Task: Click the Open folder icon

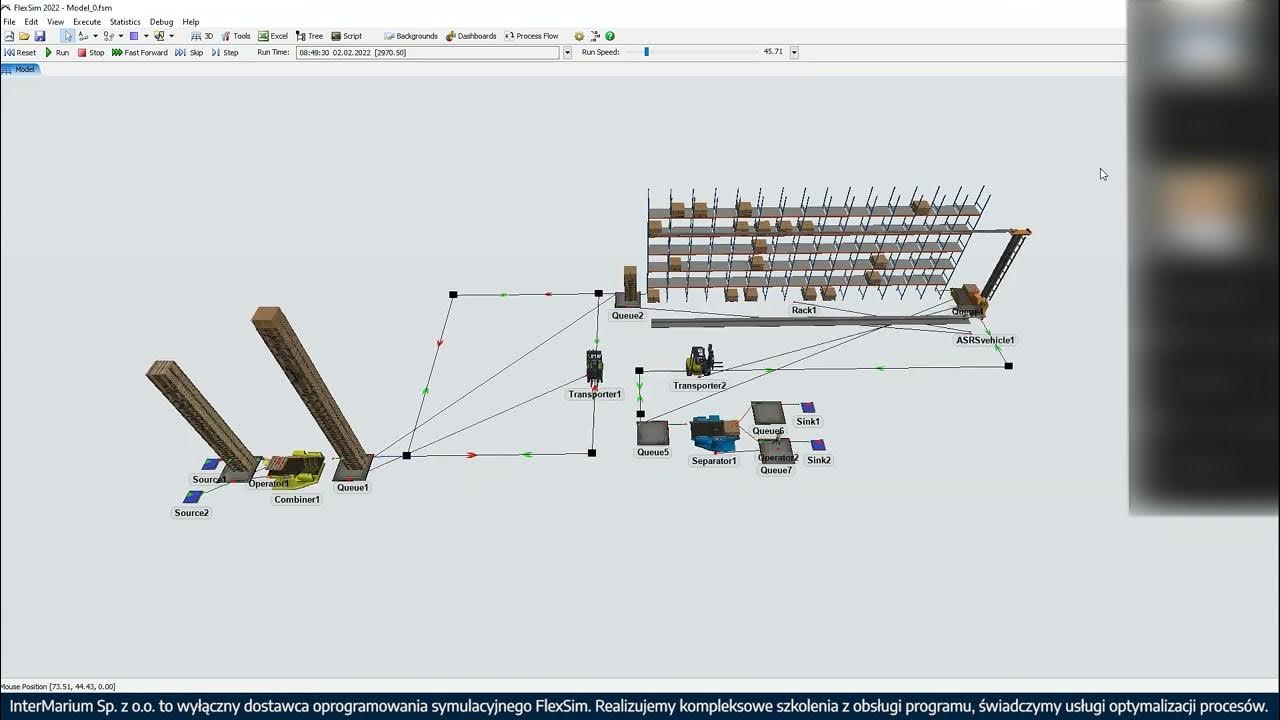Action: point(24,36)
